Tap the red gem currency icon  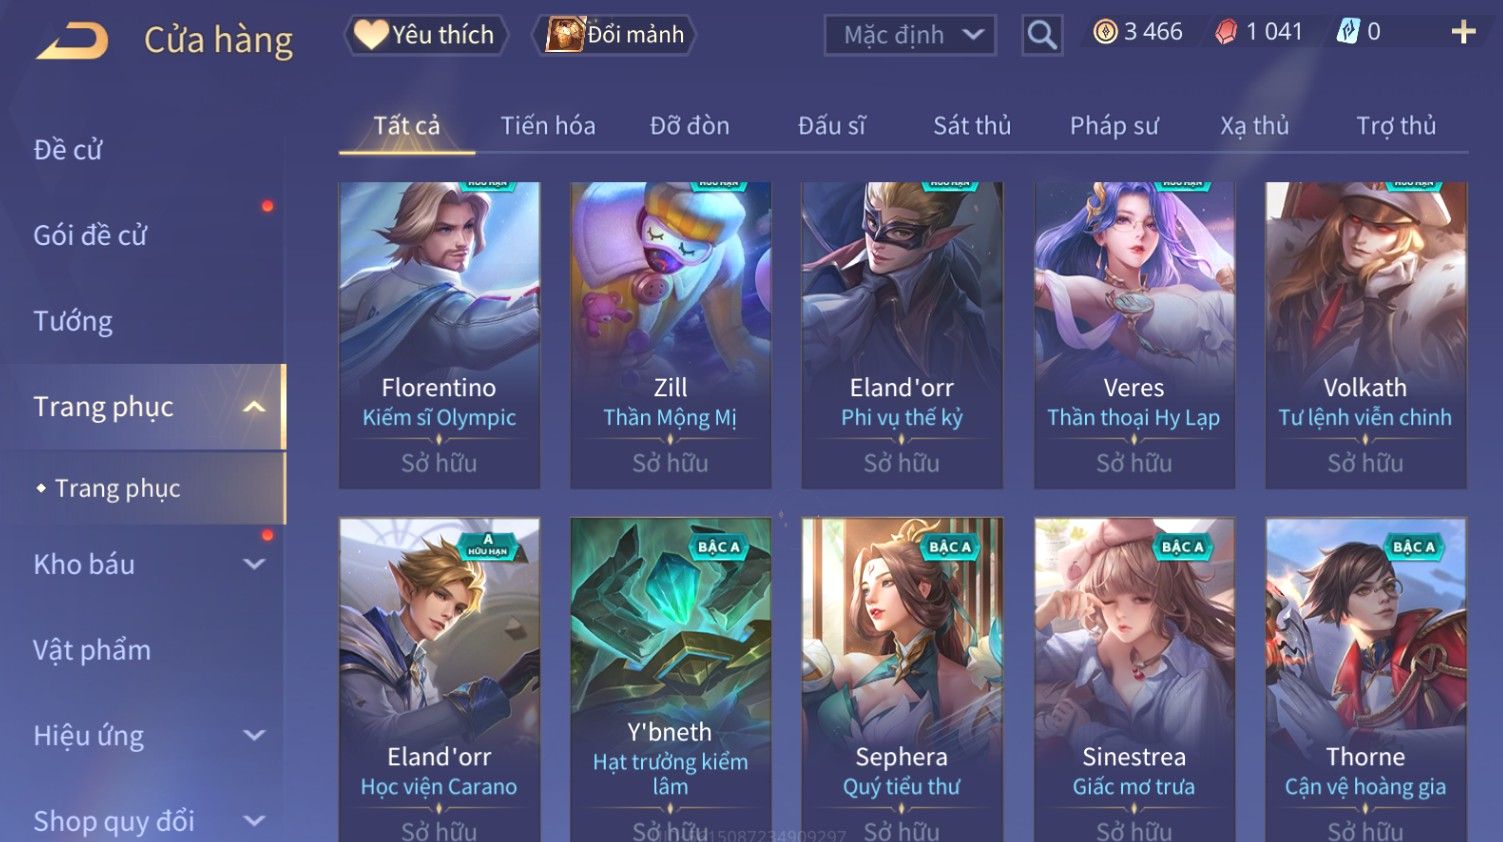click(x=1226, y=33)
